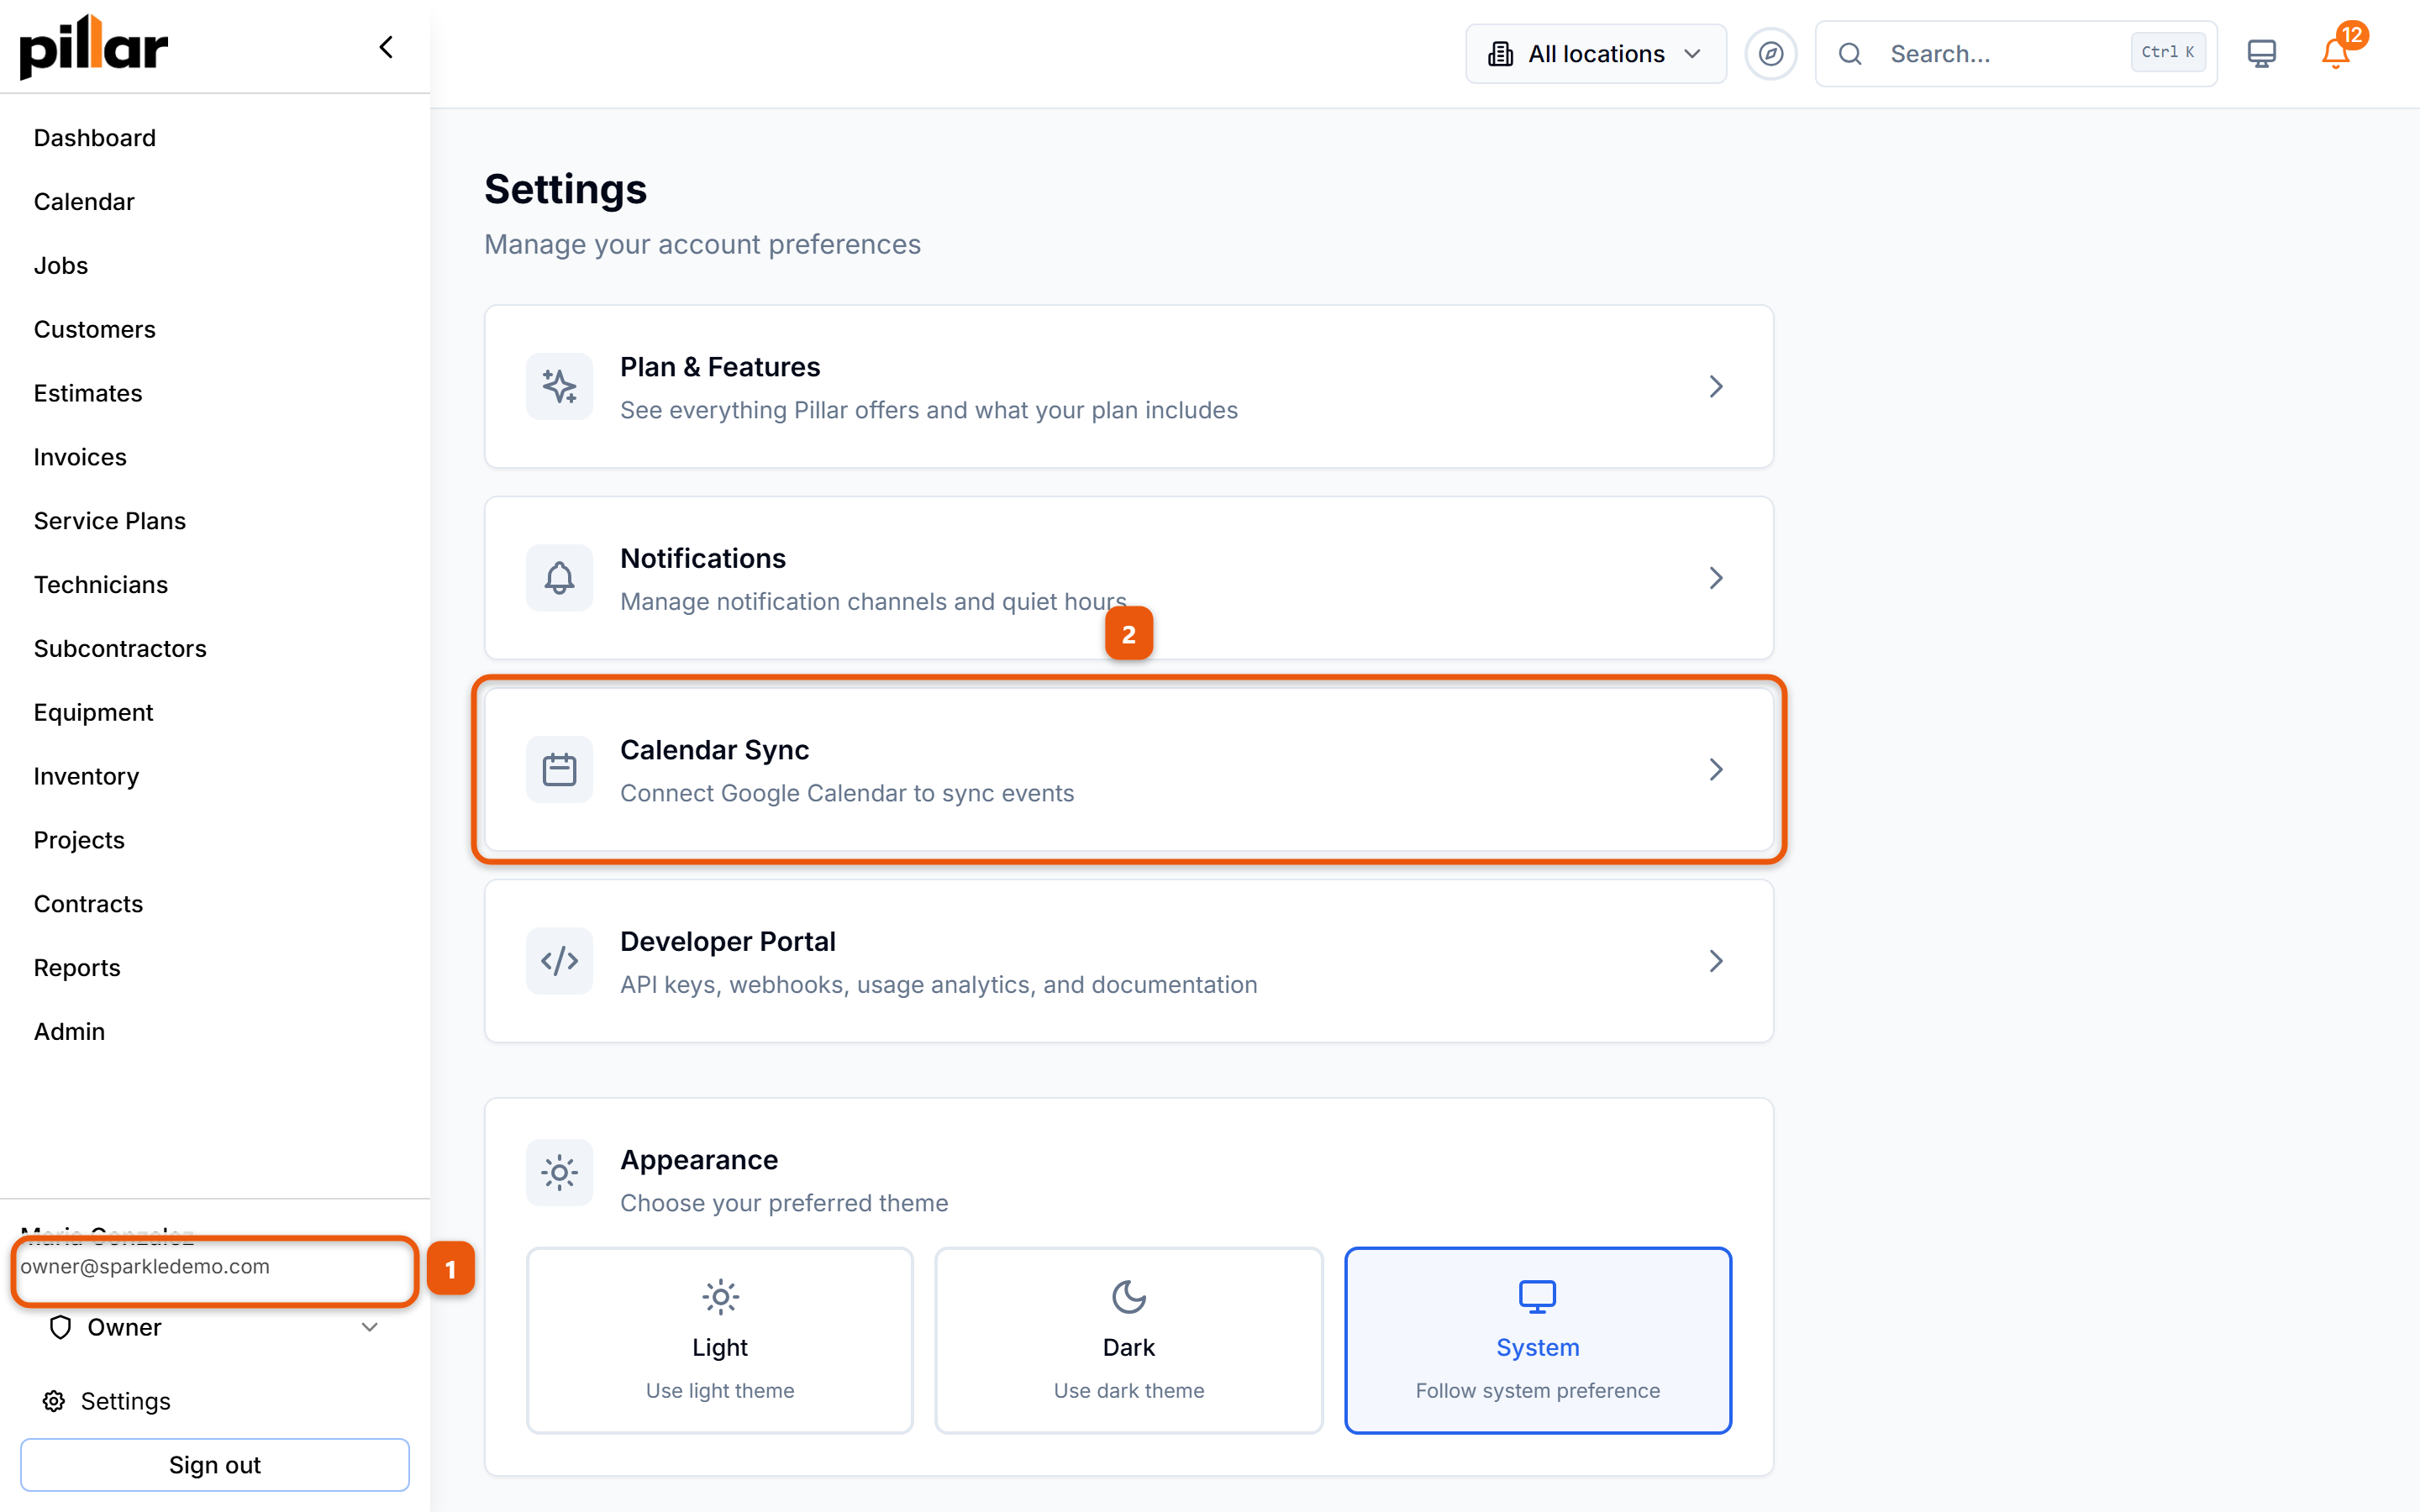Click the building icon in locations selector
The width and height of the screenshot is (2420, 1512).
point(1500,54)
